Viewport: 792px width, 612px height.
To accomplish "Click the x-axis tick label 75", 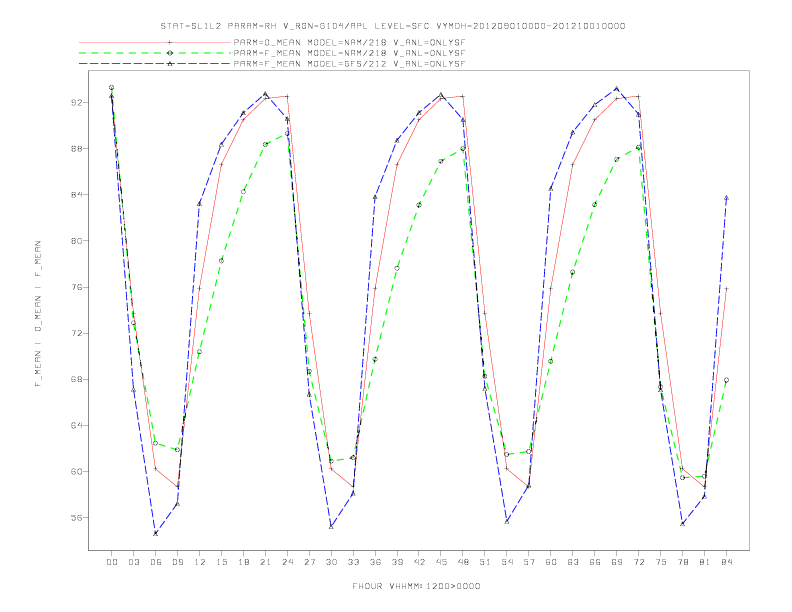I will coord(661,562).
